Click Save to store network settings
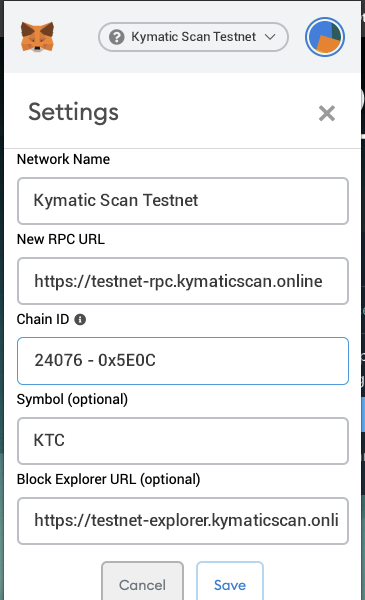This screenshot has width=365, height=600. click(230, 581)
